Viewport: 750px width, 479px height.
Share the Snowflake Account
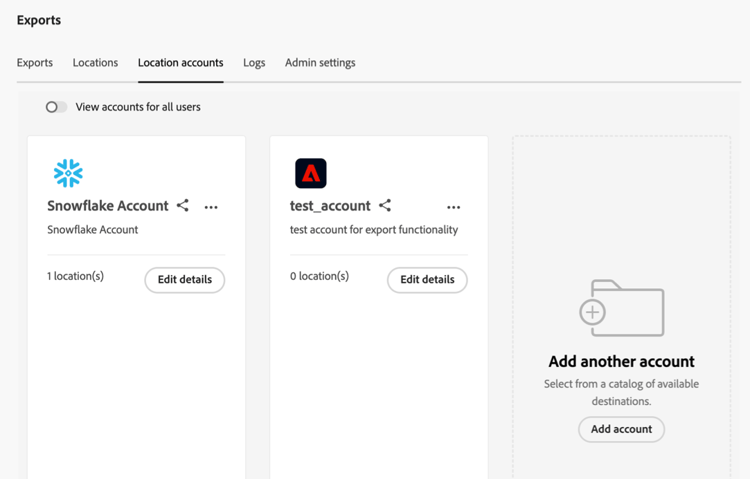[x=183, y=206]
